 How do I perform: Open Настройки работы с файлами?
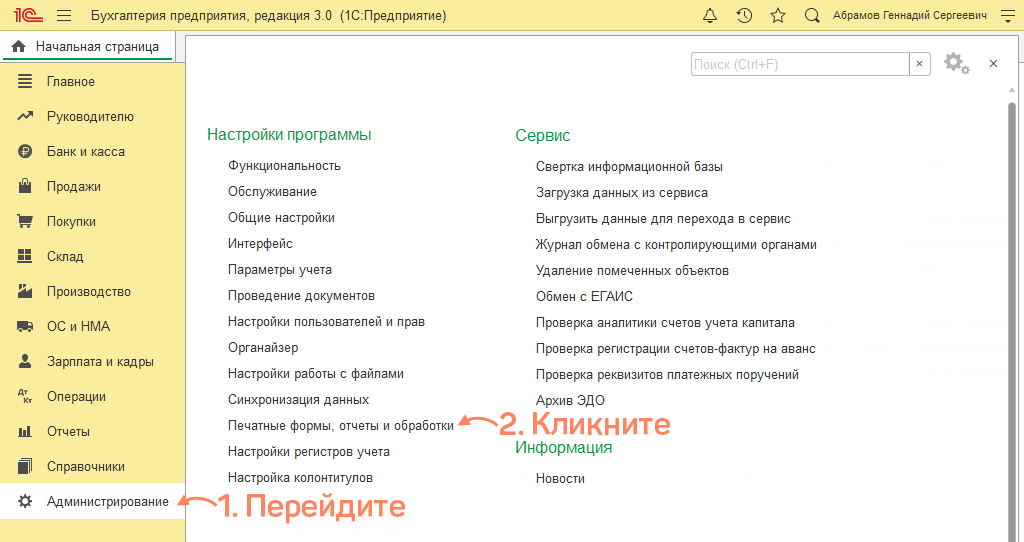(315, 374)
